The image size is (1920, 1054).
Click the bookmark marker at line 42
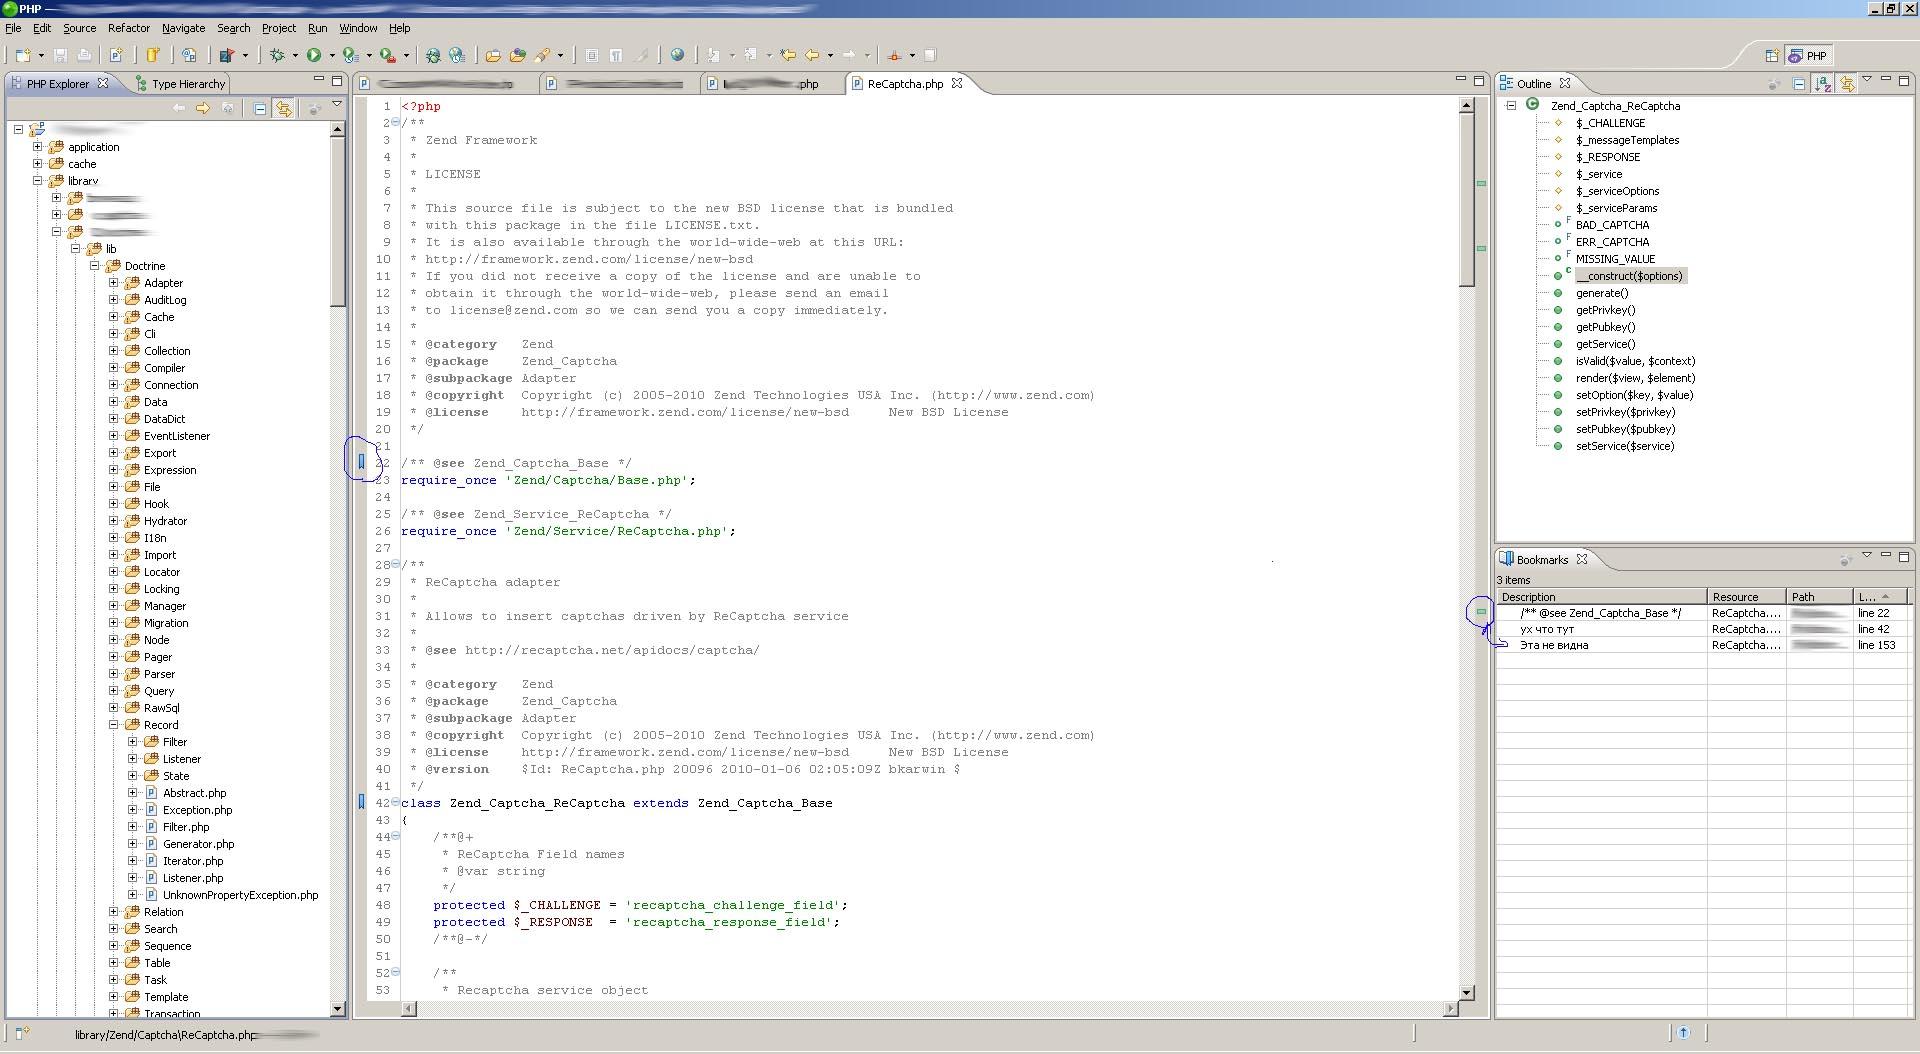point(361,802)
